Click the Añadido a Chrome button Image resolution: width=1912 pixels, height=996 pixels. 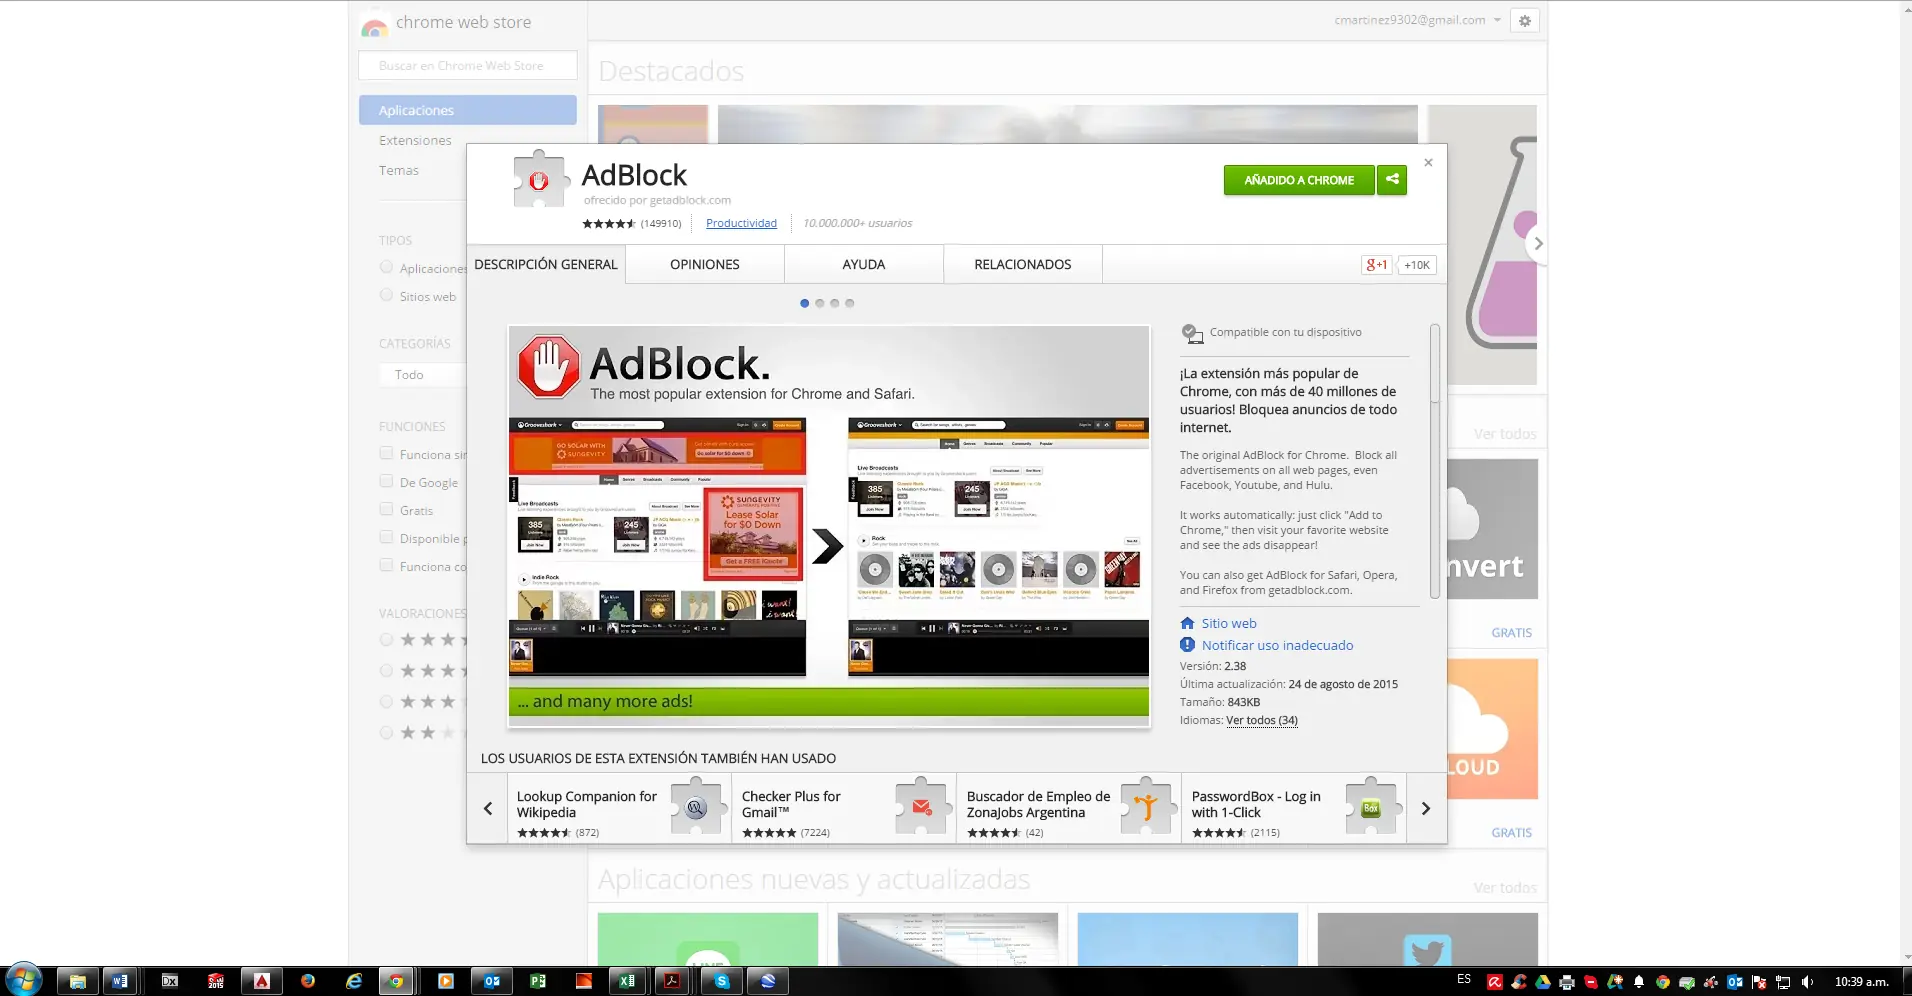(1299, 180)
